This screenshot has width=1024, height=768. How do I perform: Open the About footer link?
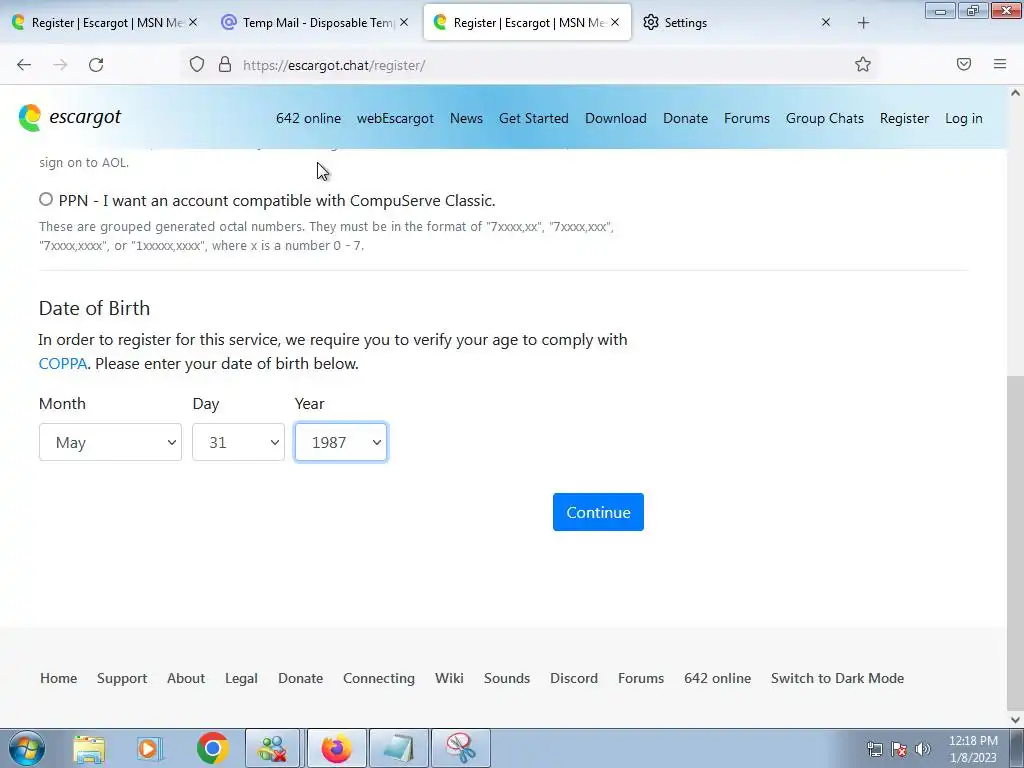(186, 678)
